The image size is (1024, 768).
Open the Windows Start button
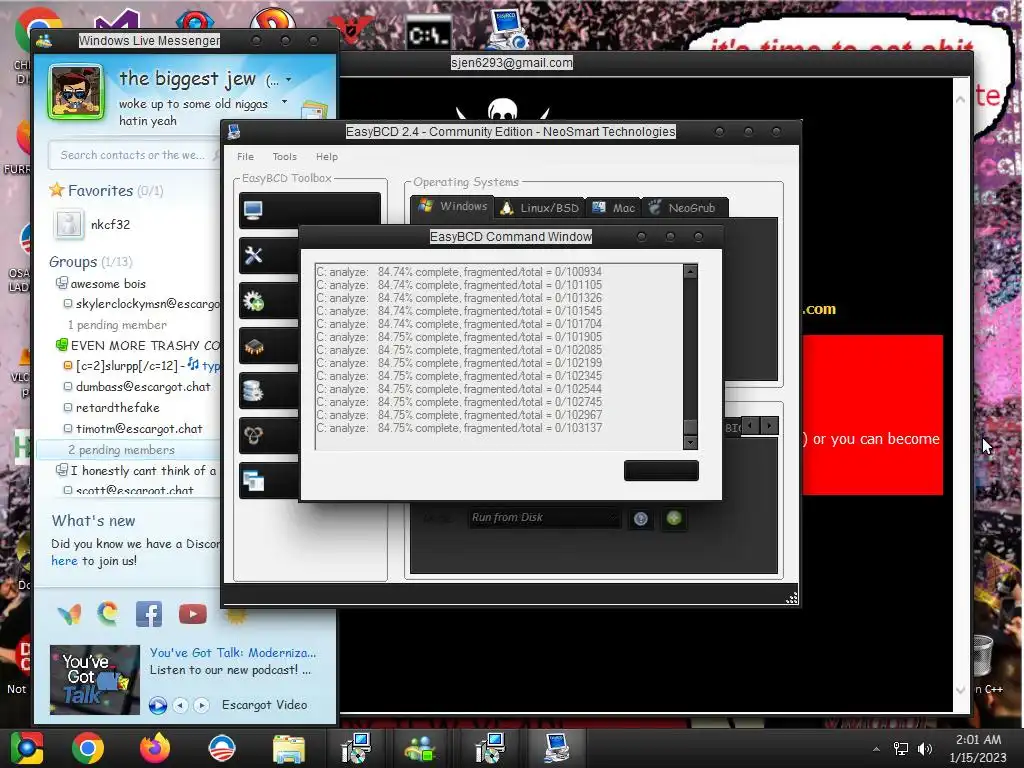pos(26,748)
